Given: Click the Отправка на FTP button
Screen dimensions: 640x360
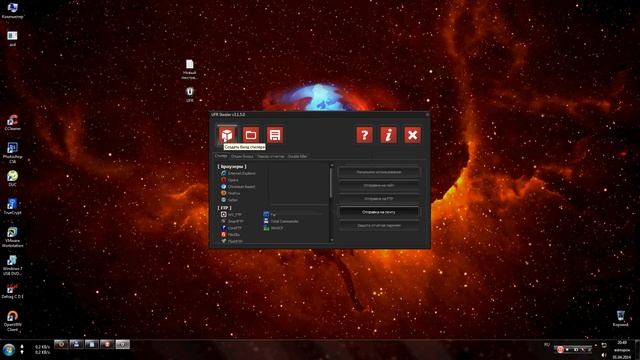Looking at the screenshot, I should pyautogui.click(x=379, y=199).
